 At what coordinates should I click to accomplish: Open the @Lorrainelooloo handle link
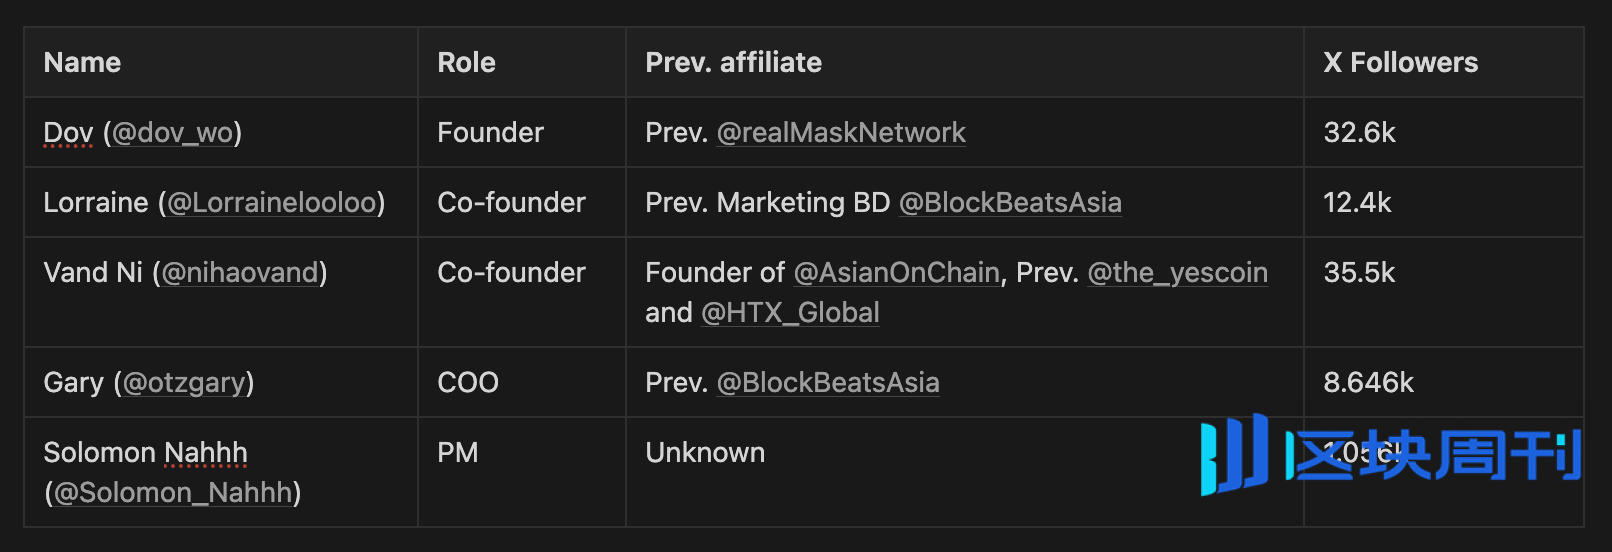pos(272,203)
